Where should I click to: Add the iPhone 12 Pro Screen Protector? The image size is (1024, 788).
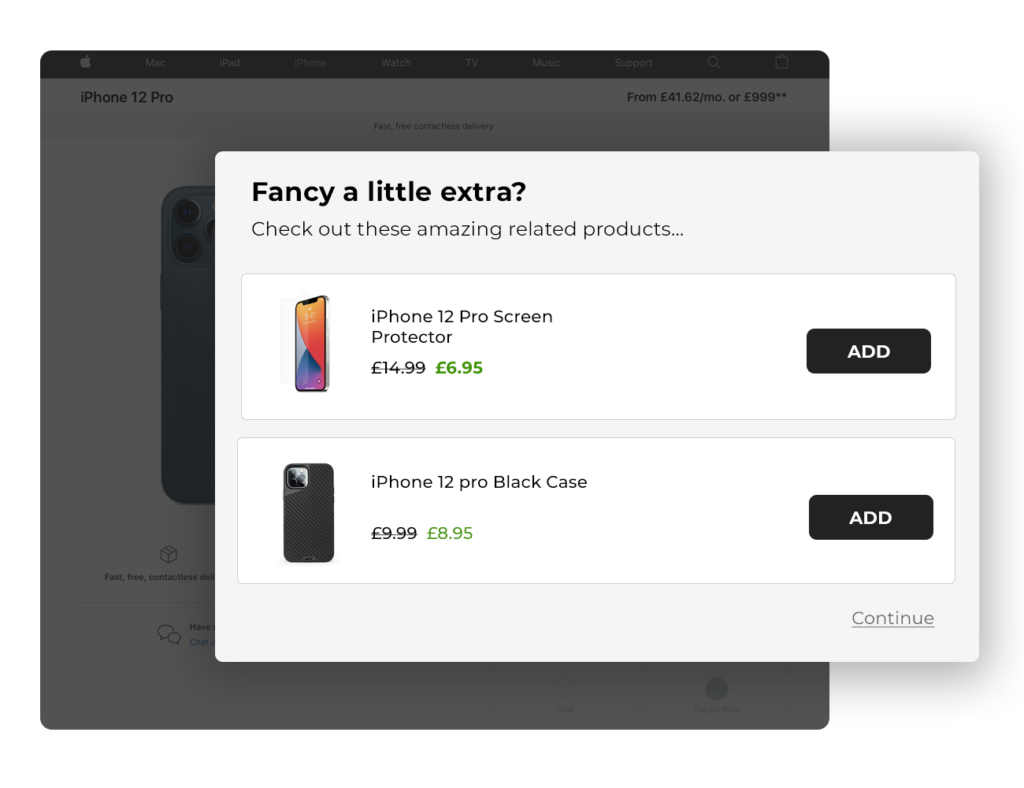868,351
